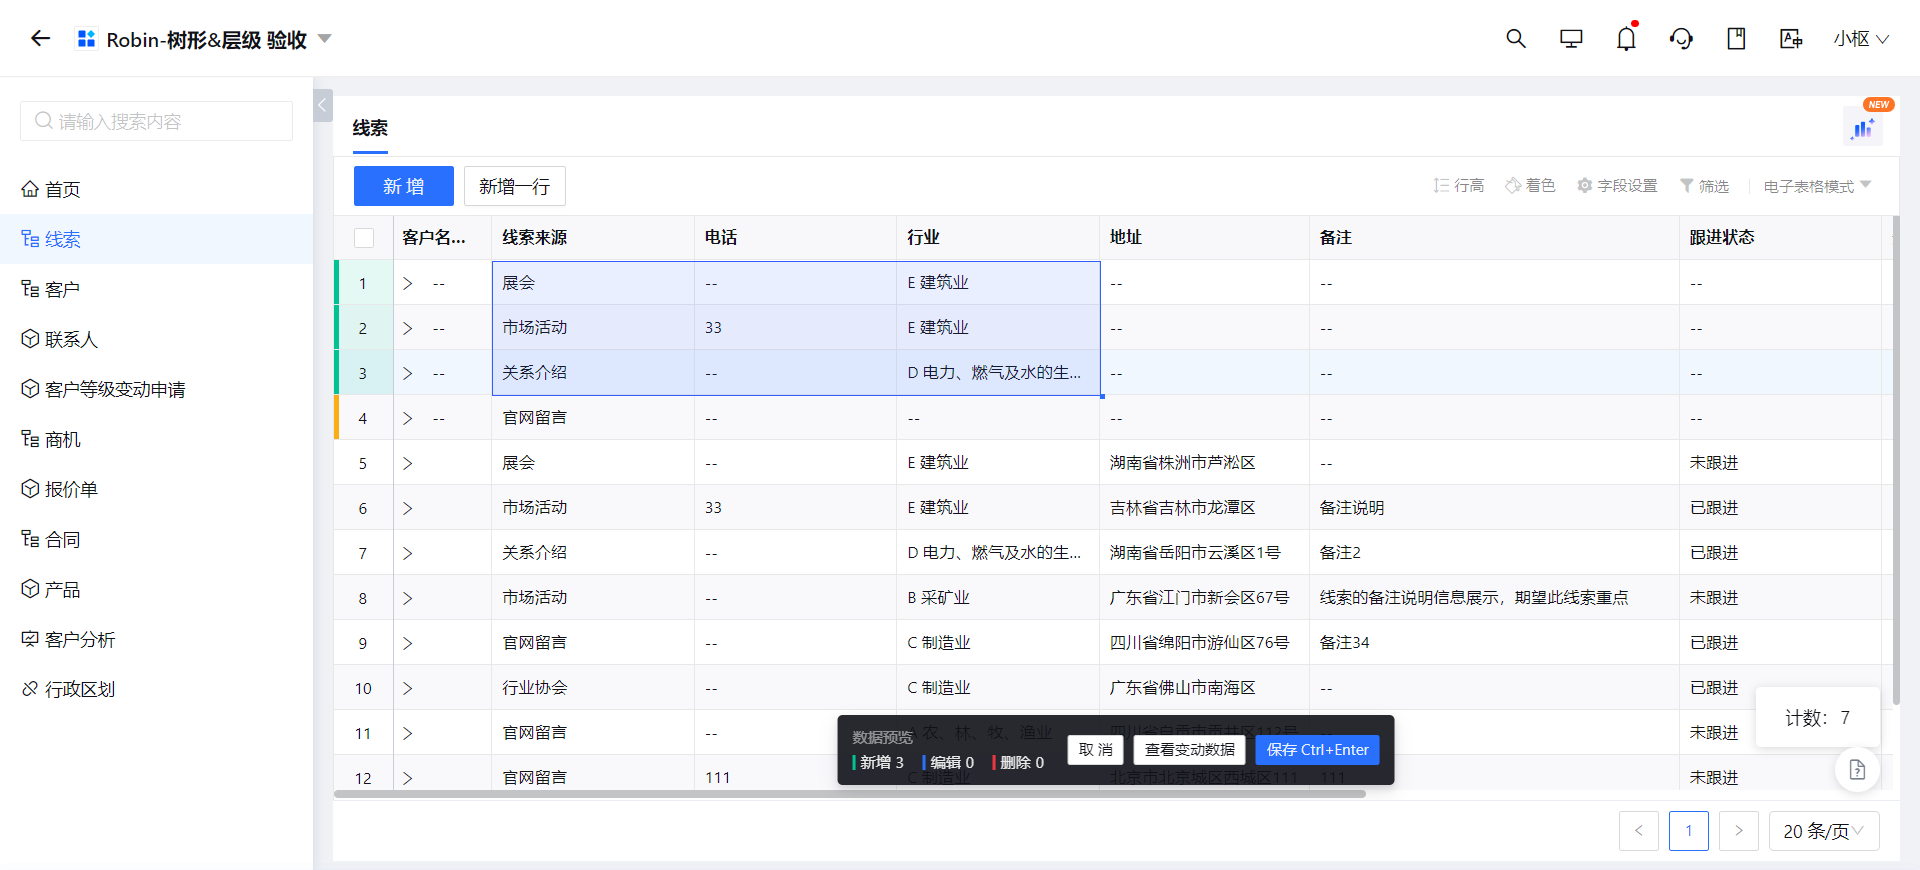Screen dimensions: 1920x870
Task: Open 报价单 in the sidebar
Action: coord(156,489)
